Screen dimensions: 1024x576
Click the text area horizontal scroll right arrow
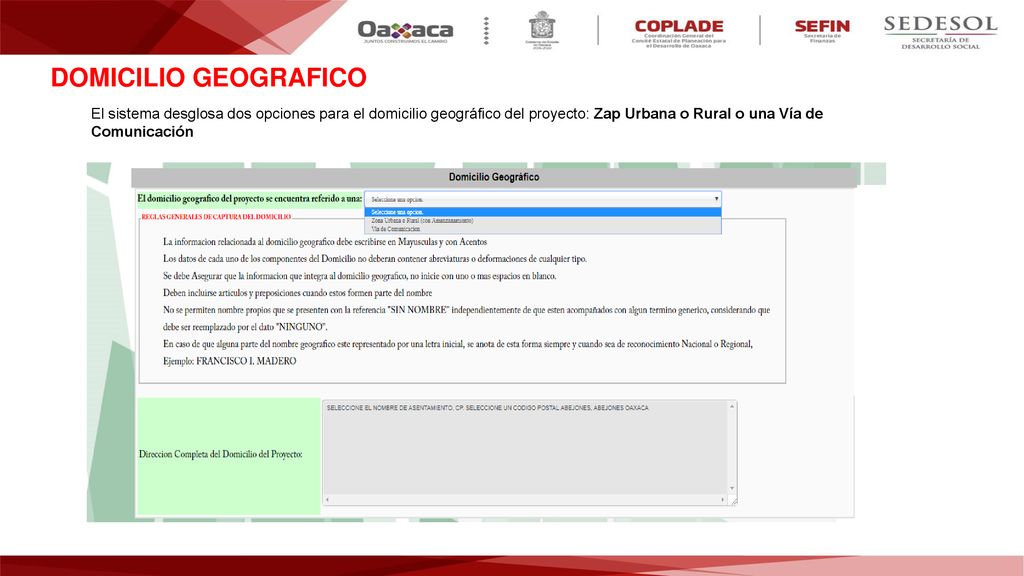tap(722, 500)
